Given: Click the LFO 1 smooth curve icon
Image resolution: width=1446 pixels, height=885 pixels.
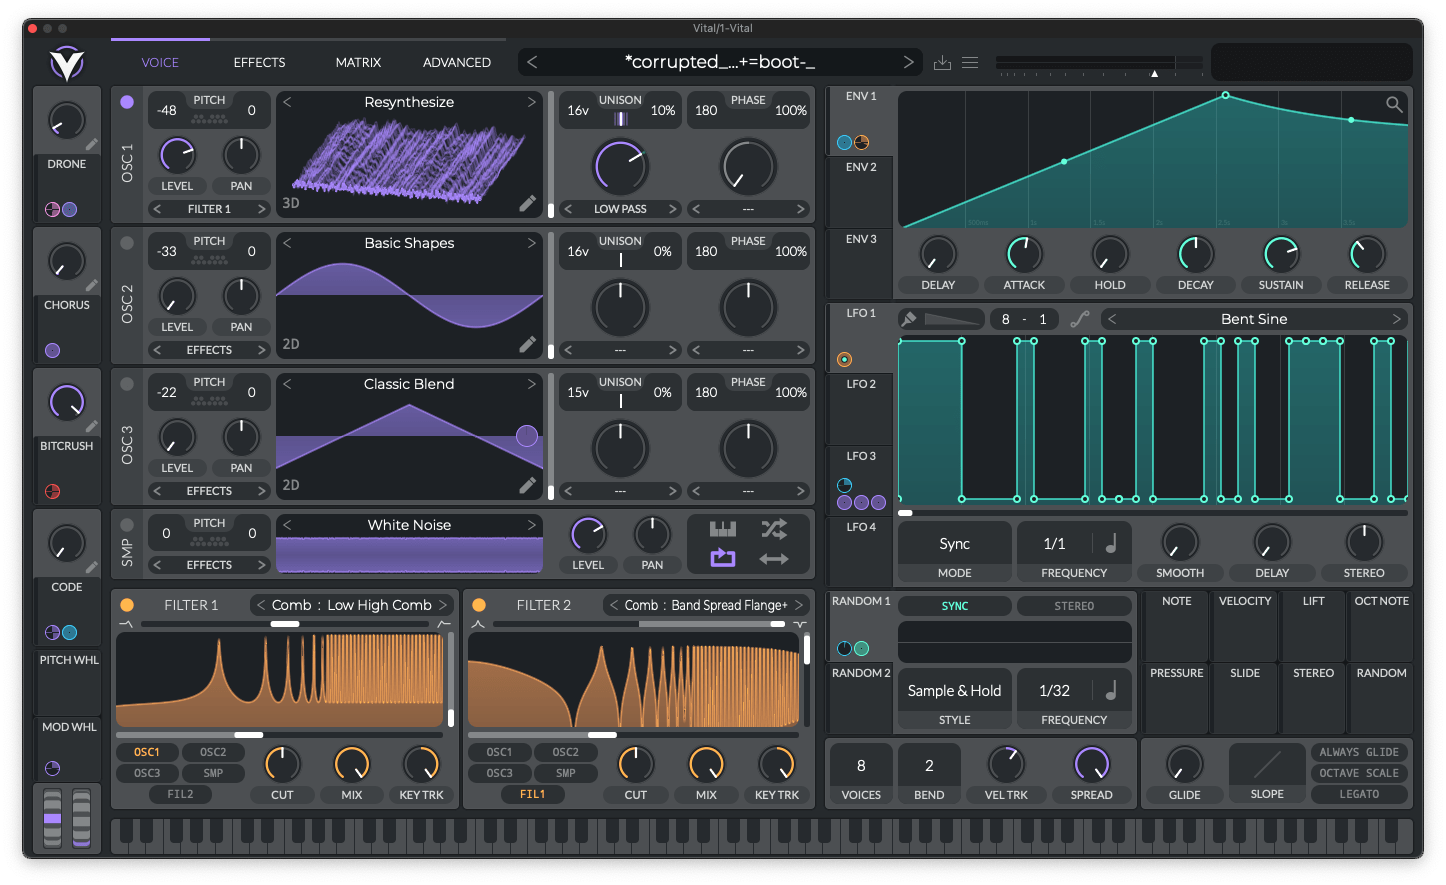Looking at the screenshot, I should [x=1080, y=319].
